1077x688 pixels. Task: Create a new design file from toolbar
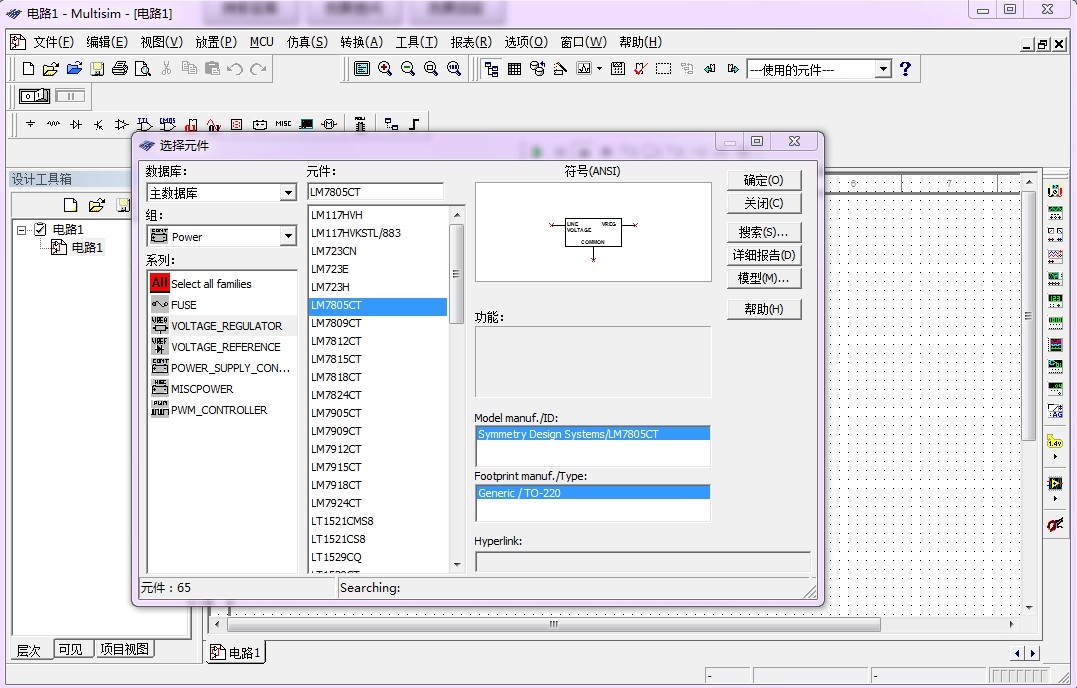(28, 69)
